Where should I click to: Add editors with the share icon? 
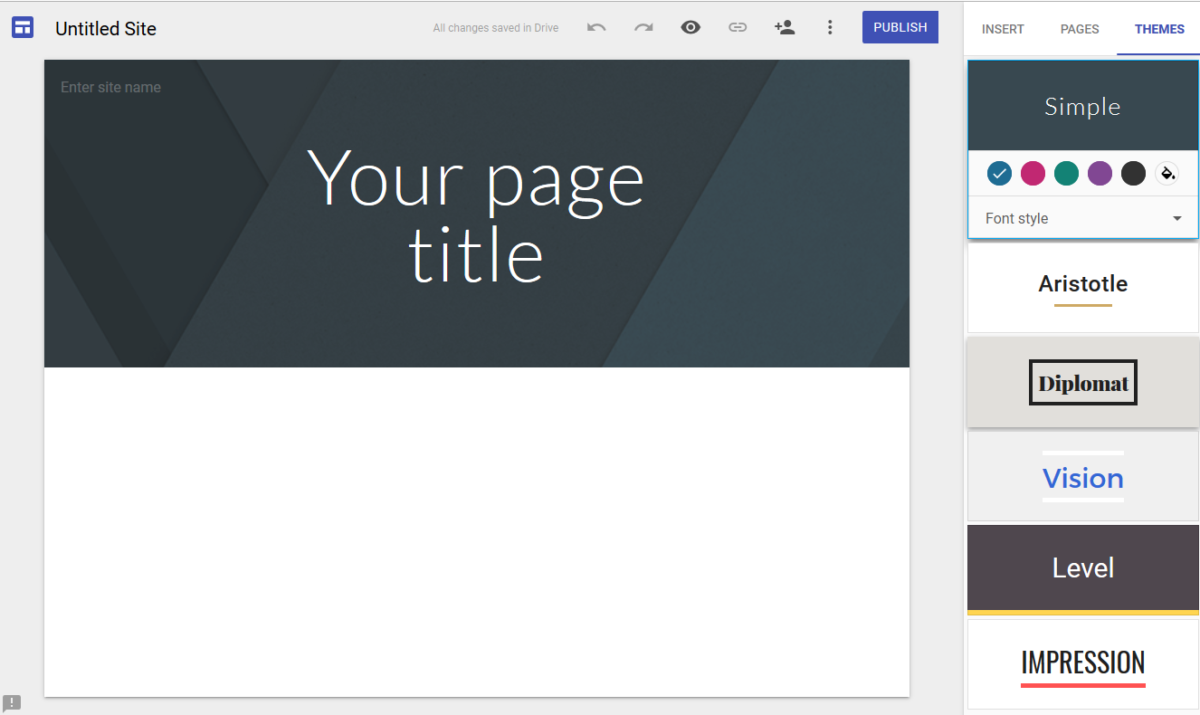pyautogui.click(x=784, y=27)
